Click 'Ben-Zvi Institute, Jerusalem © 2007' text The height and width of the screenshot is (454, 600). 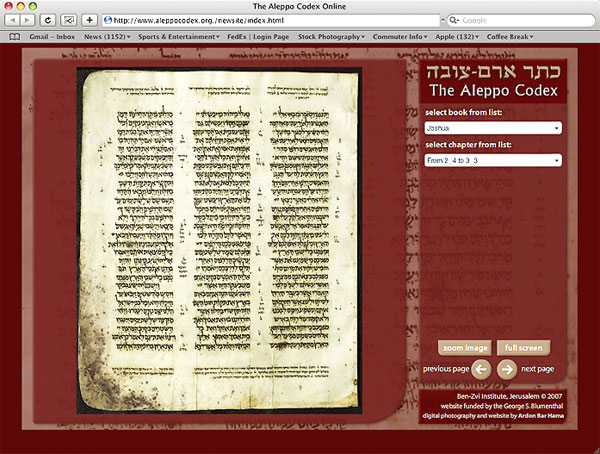tap(509, 397)
